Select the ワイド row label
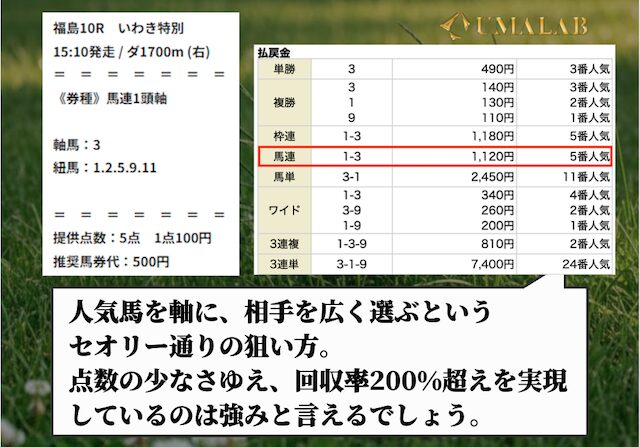Image resolution: width=640 pixels, height=447 pixels. tap(284, 210)
